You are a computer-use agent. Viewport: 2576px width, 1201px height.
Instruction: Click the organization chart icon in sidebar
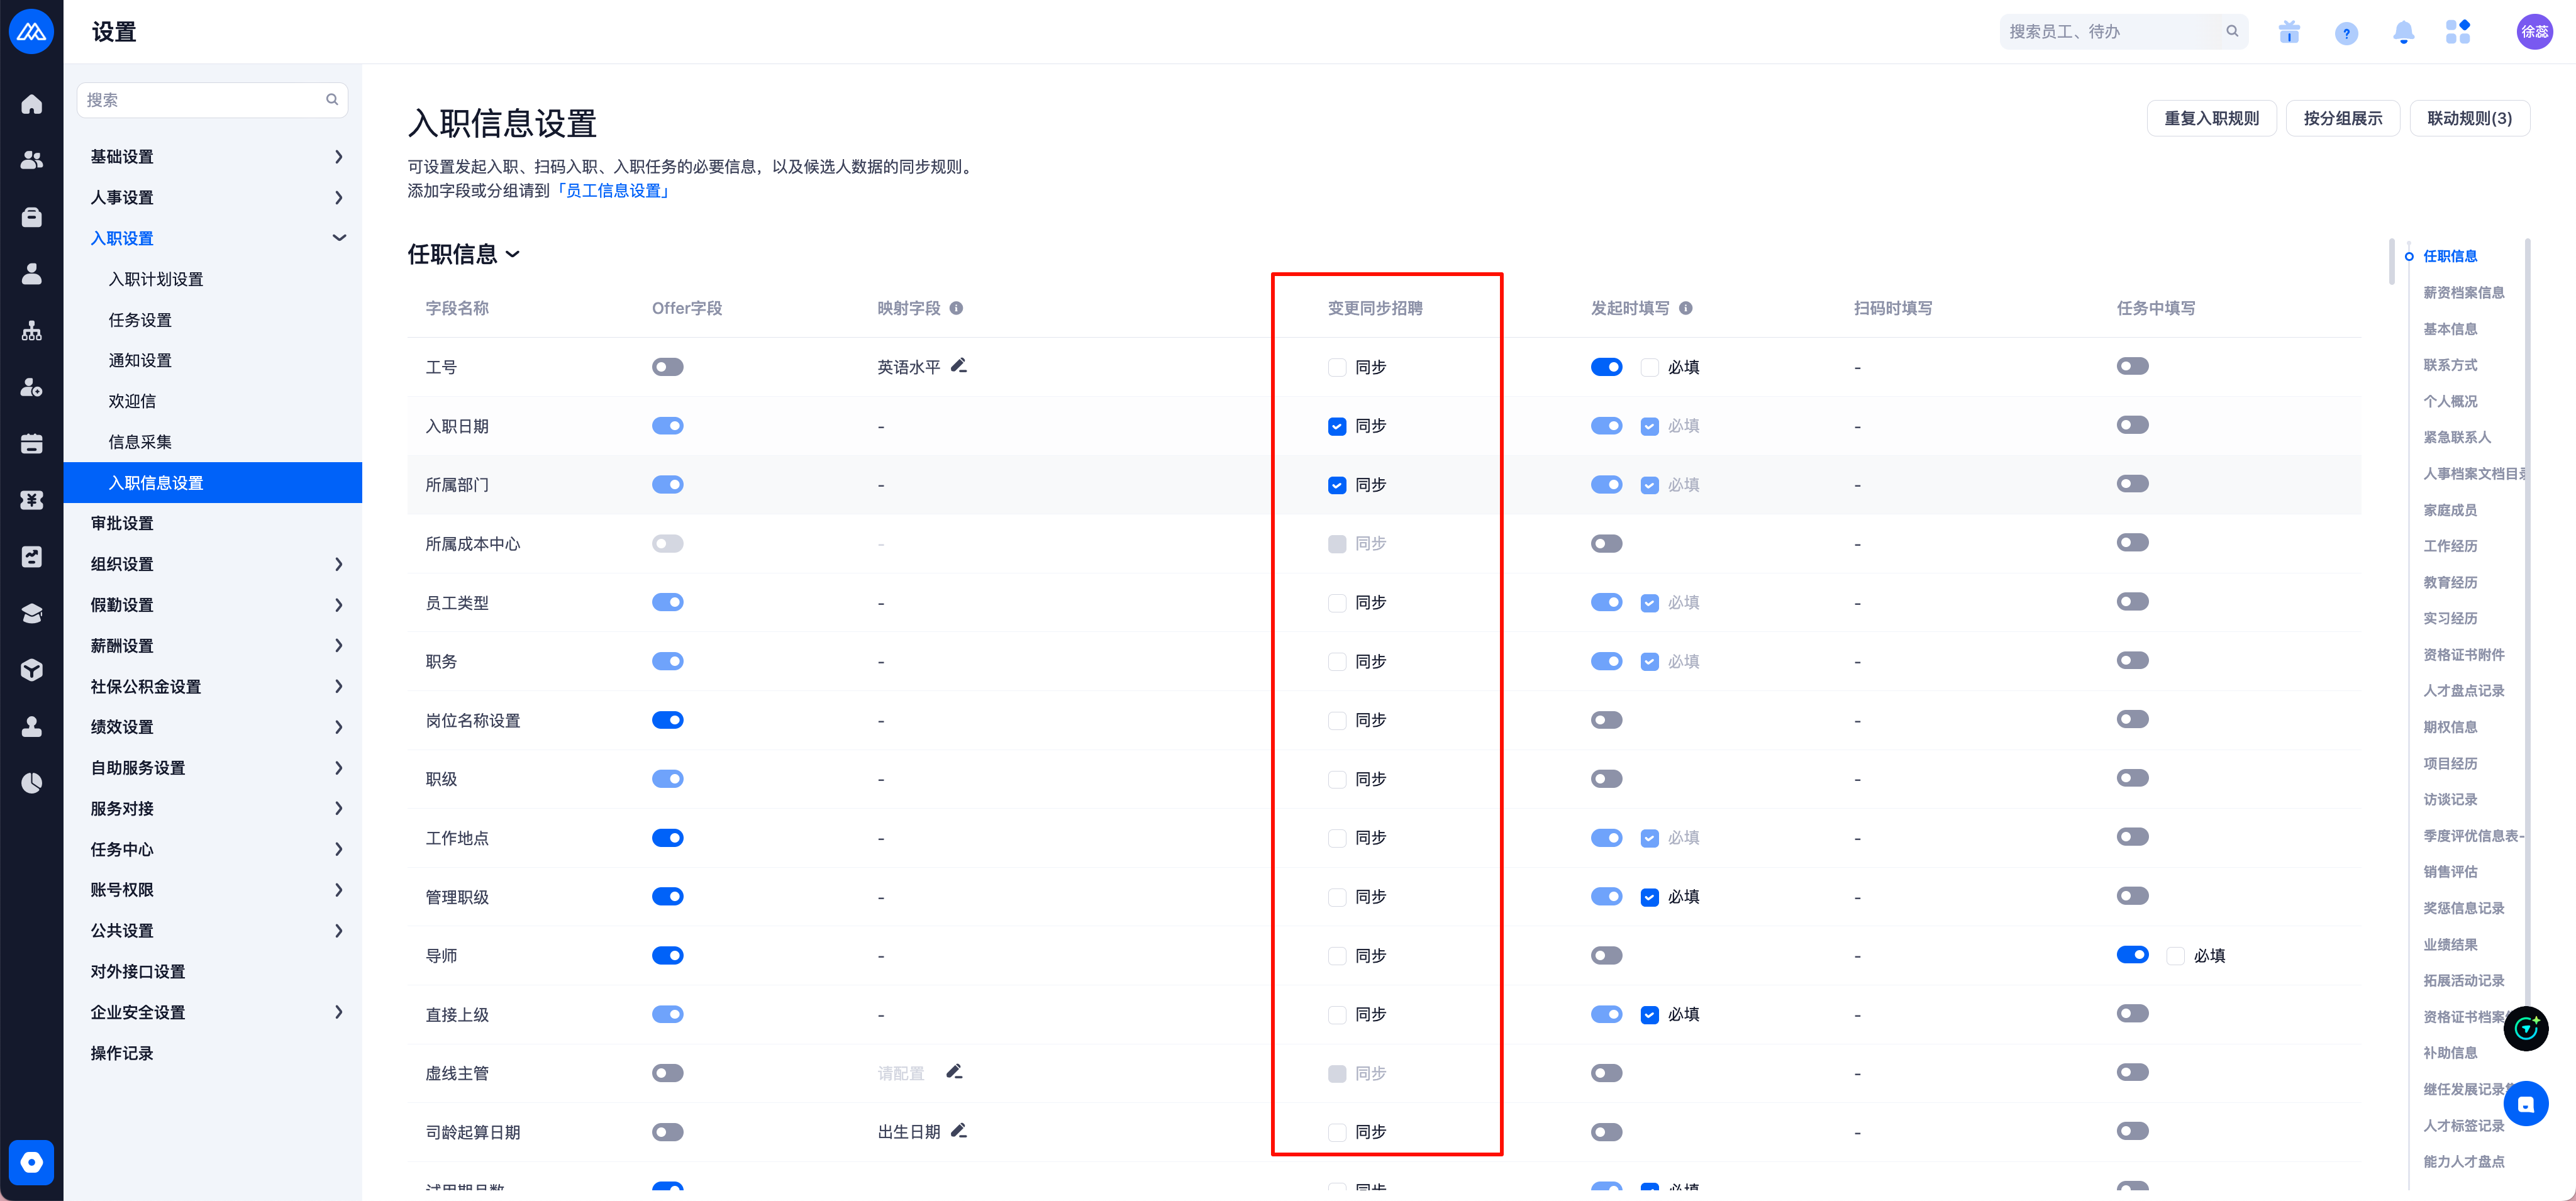(x=32, y=330)
